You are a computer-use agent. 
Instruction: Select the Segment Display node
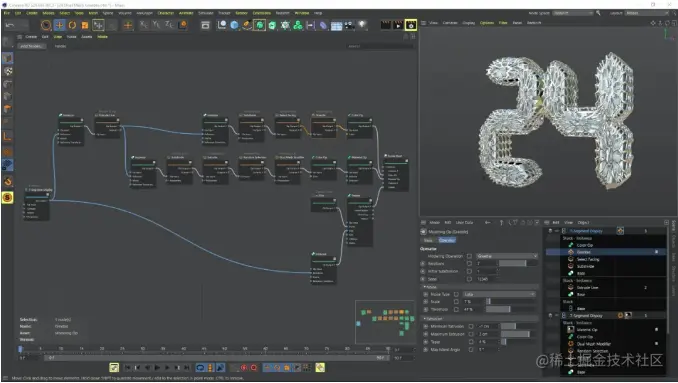coord(37,203)
